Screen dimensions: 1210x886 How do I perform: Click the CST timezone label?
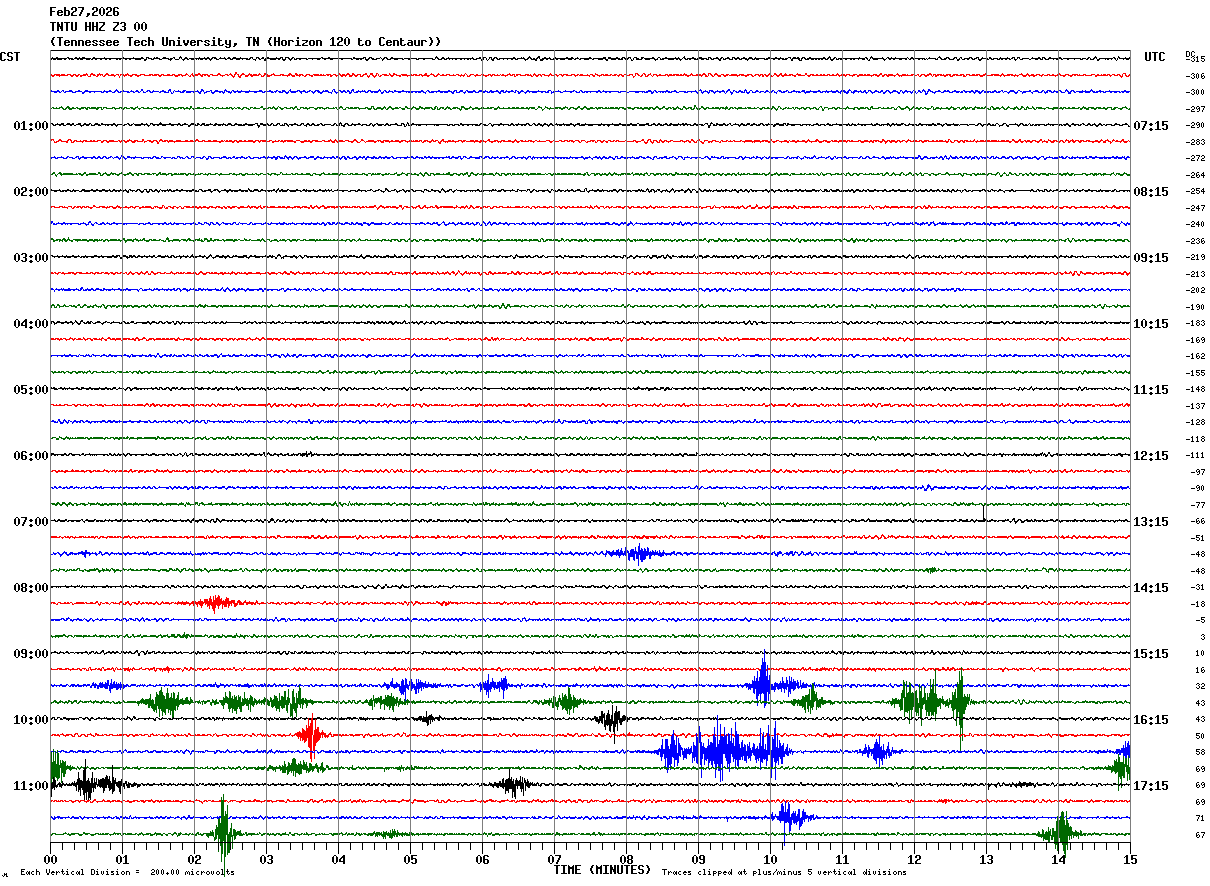10,57
